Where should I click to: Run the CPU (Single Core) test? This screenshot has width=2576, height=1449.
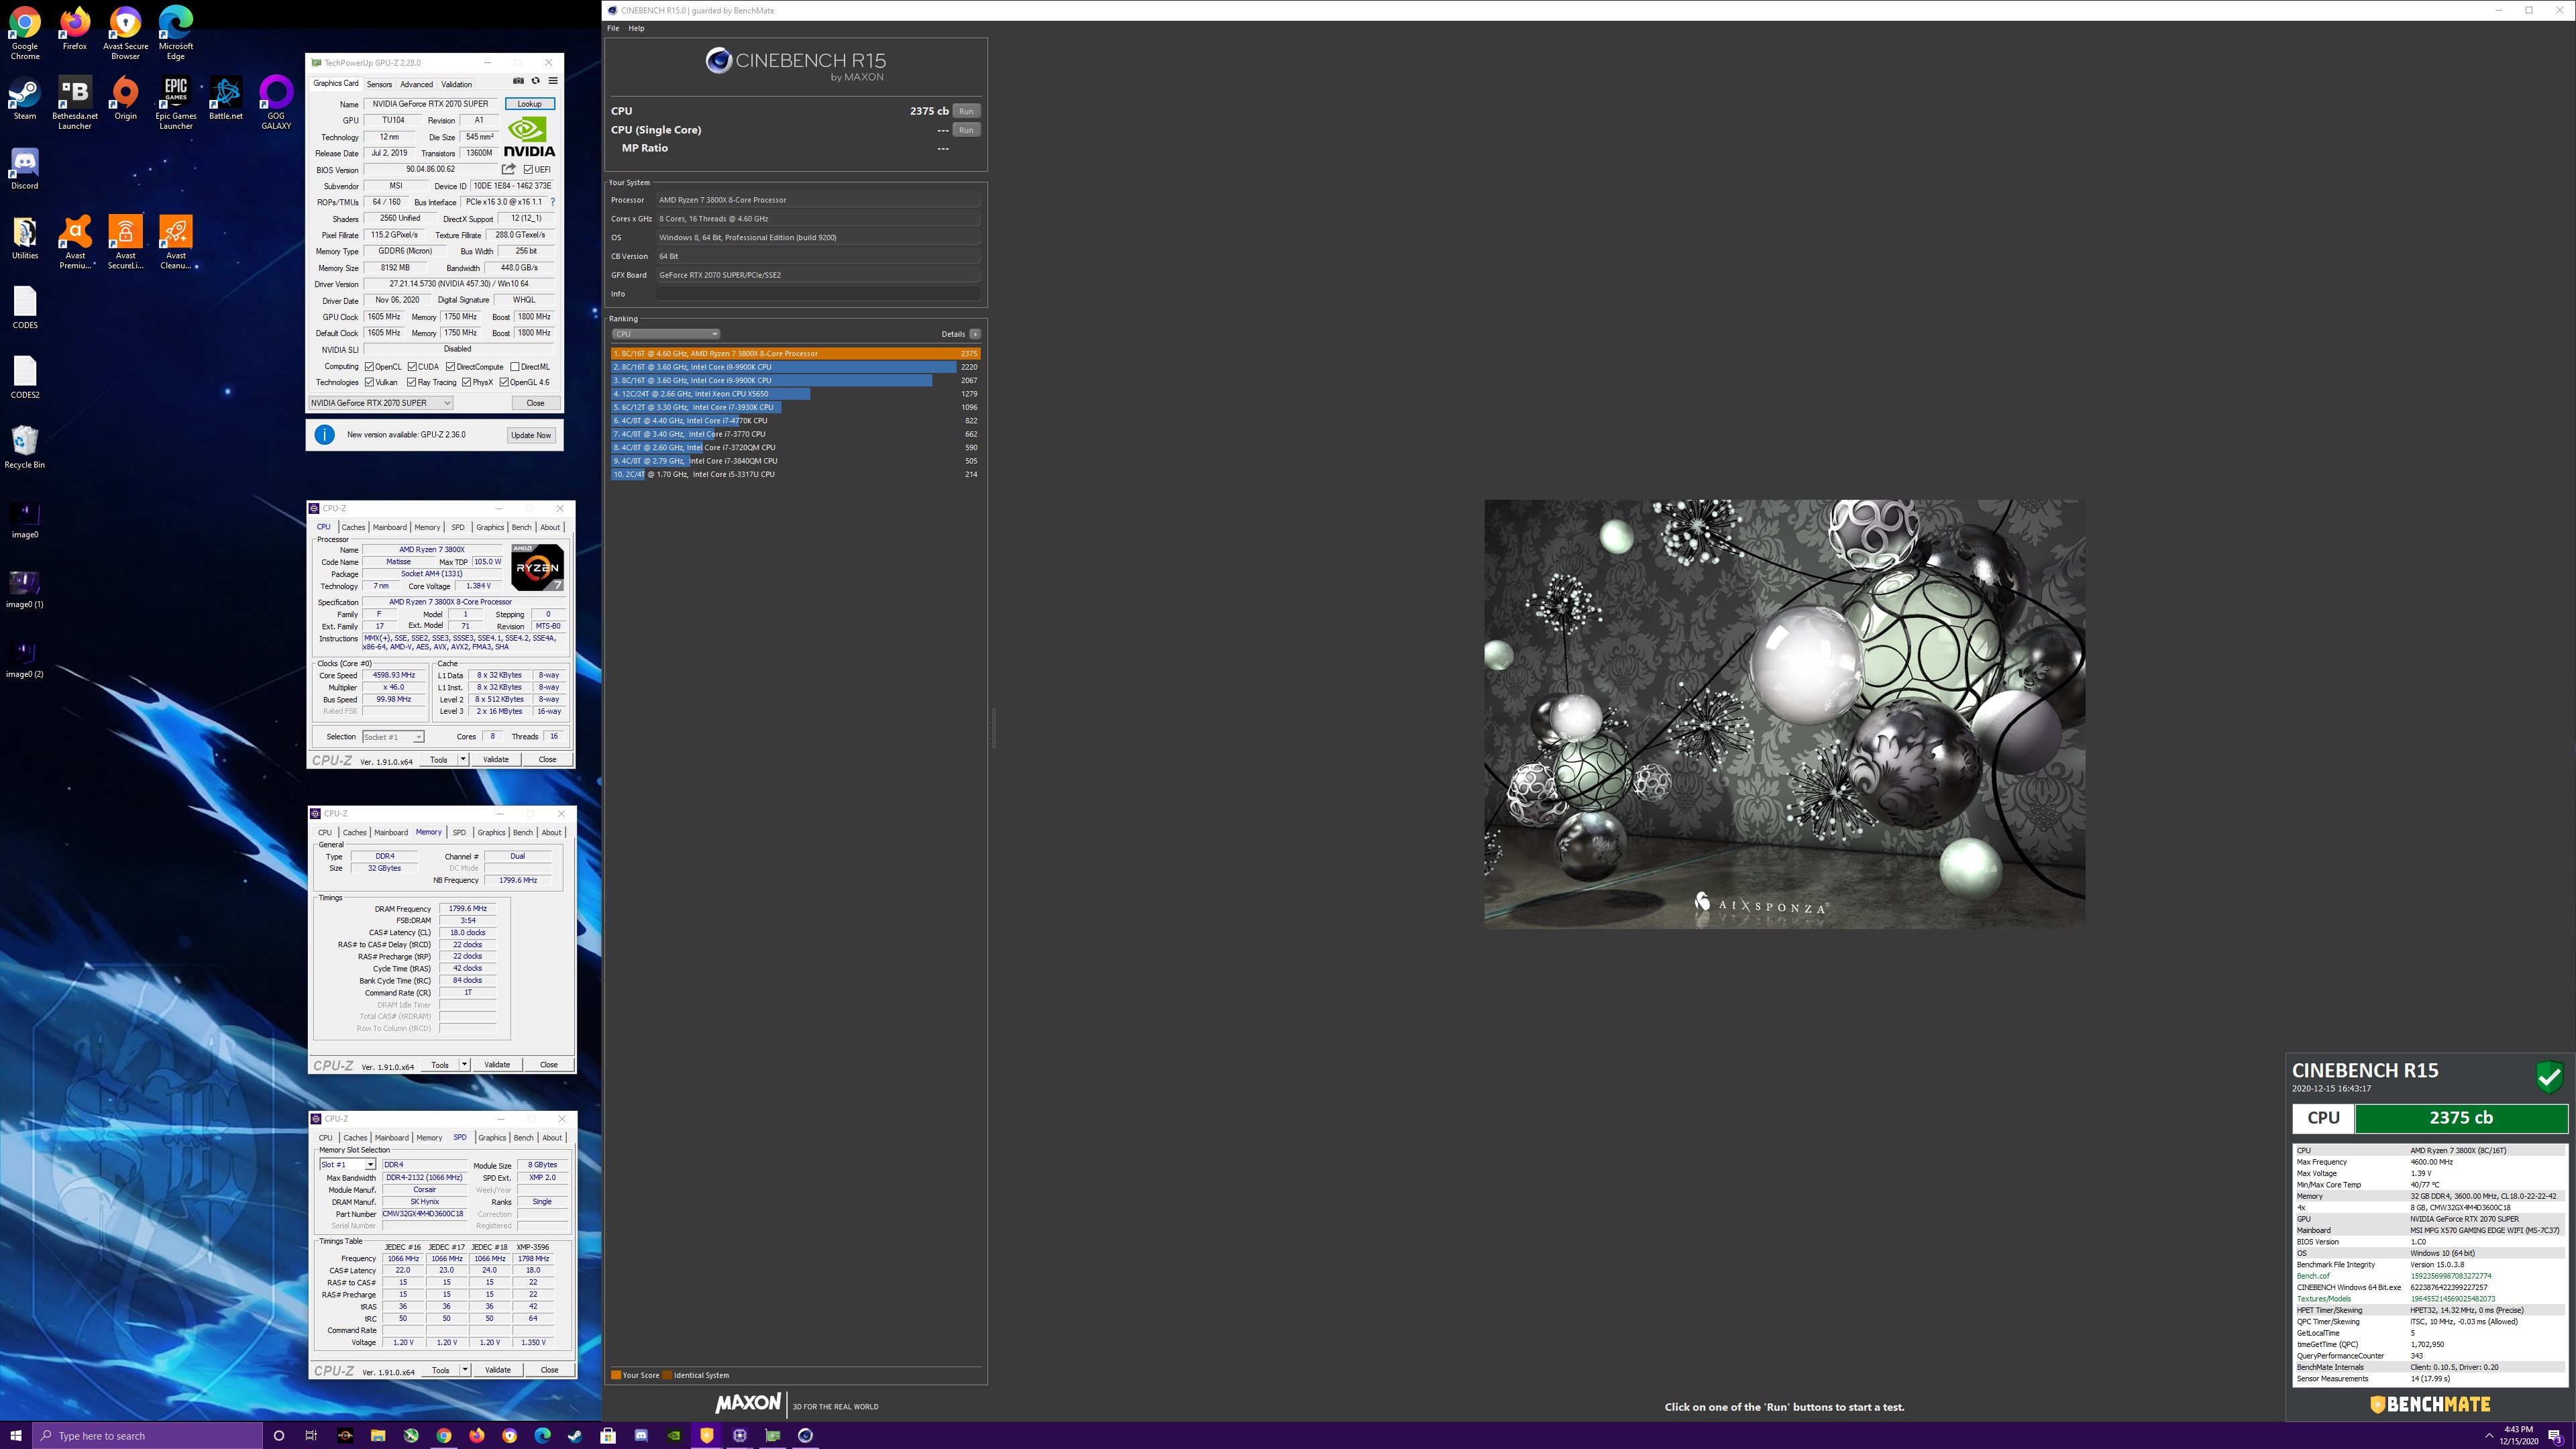[966, 130]
